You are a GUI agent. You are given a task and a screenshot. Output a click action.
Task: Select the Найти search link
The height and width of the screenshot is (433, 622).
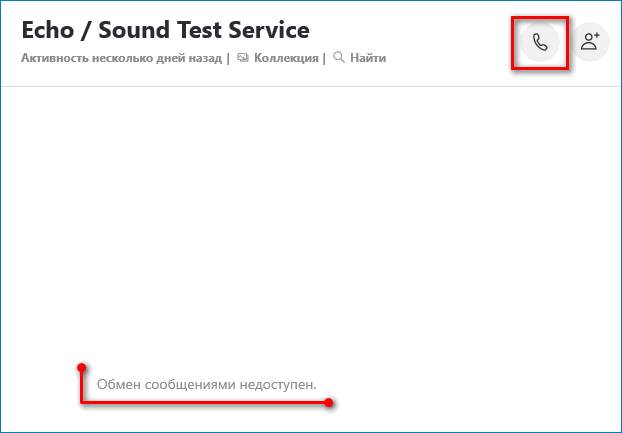tap(368, 58)
